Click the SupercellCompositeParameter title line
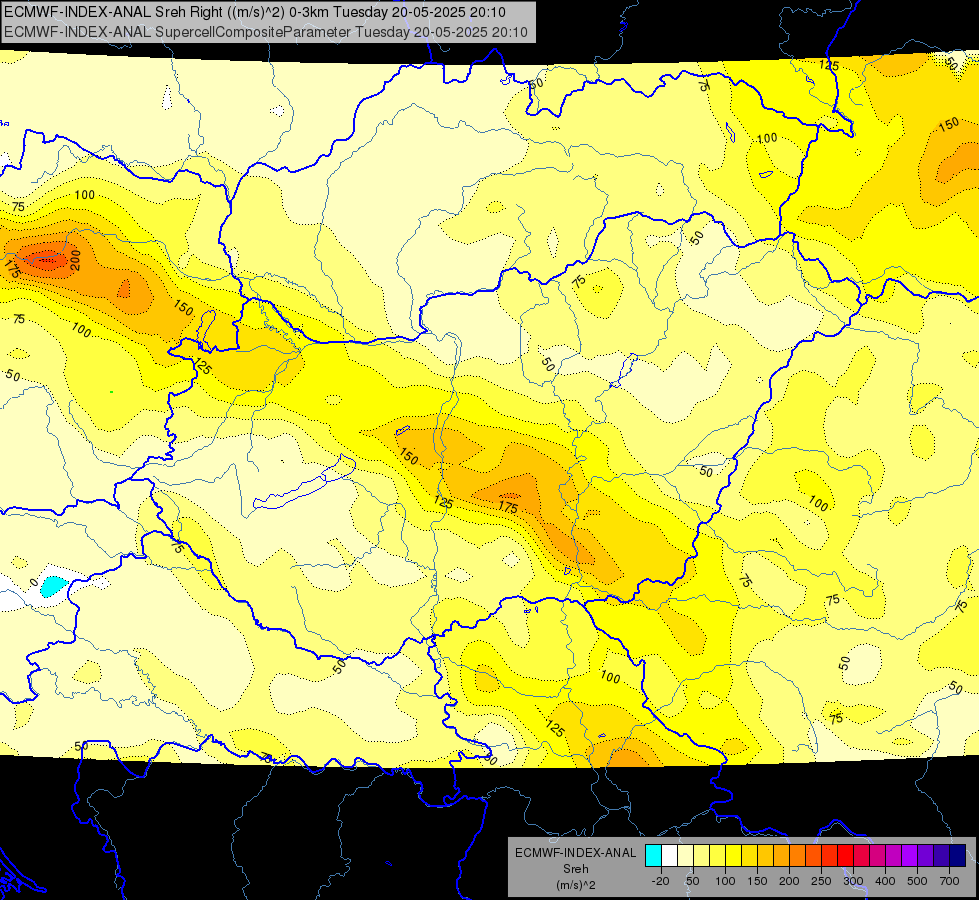This screenshot has height=900, width=979. [x=266, y=32]
